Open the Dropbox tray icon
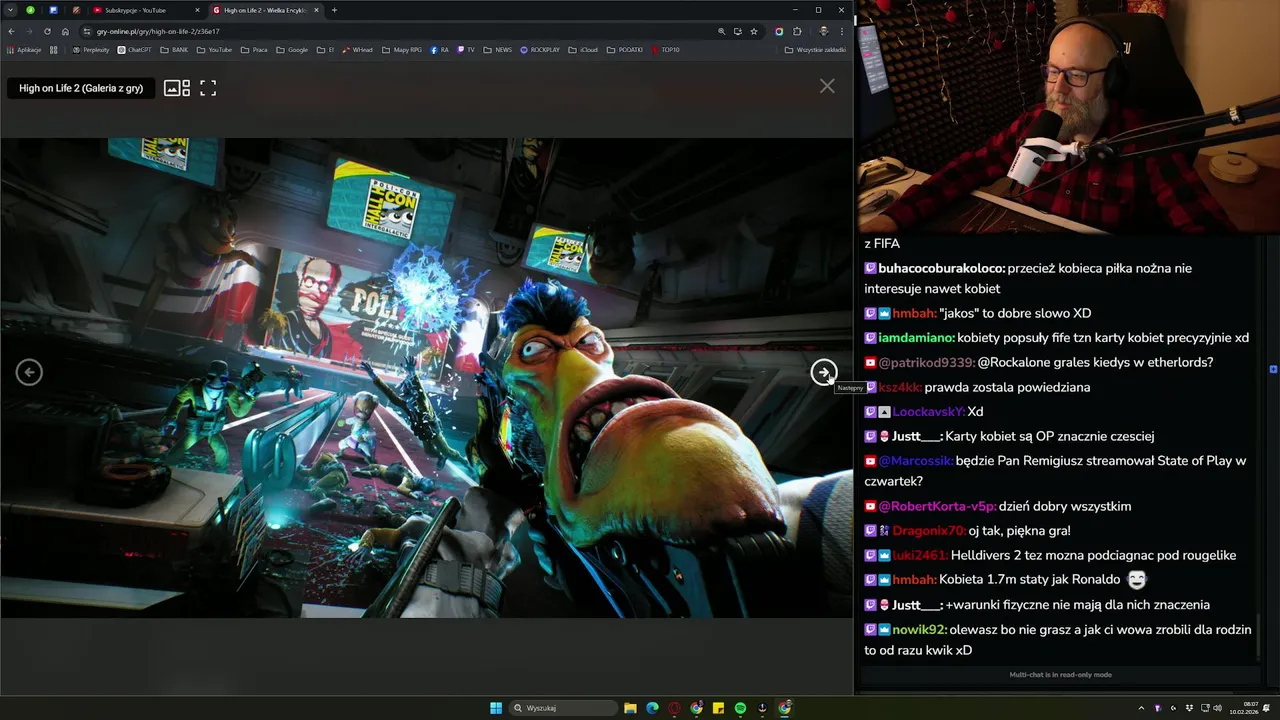 [x=1188, y=708]
